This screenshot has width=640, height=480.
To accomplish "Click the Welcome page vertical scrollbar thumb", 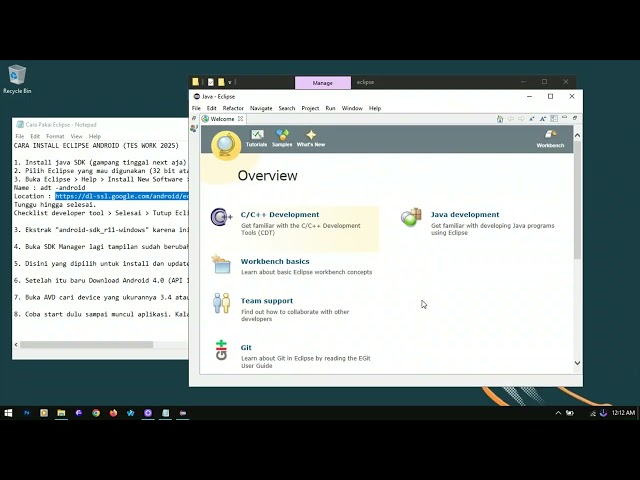I will [x=577, y=200].
